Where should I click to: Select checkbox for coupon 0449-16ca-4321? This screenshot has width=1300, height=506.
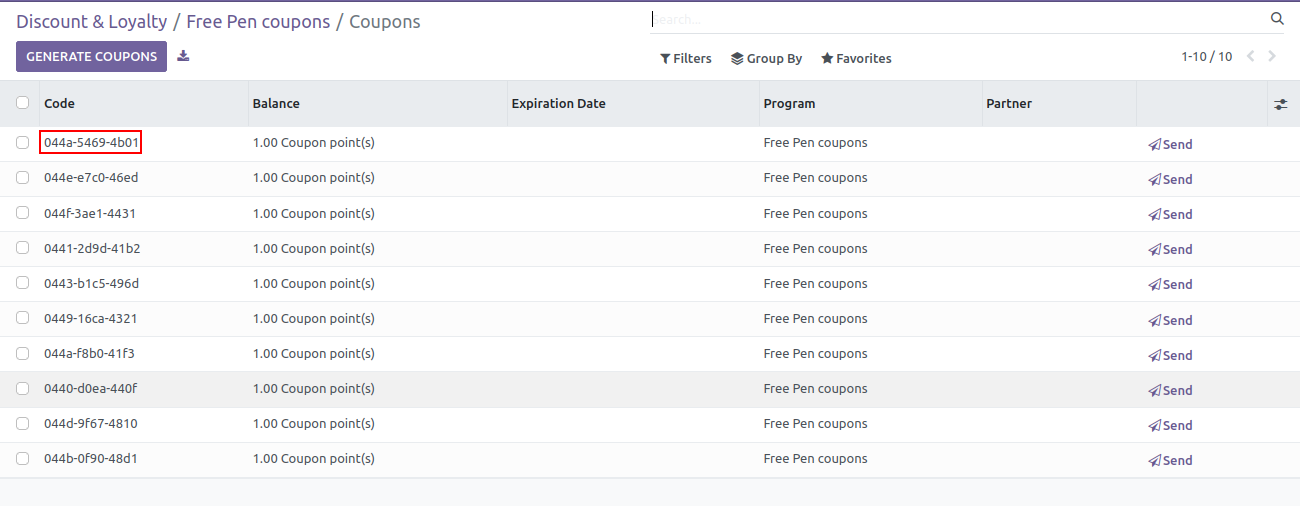pos(22,318)
